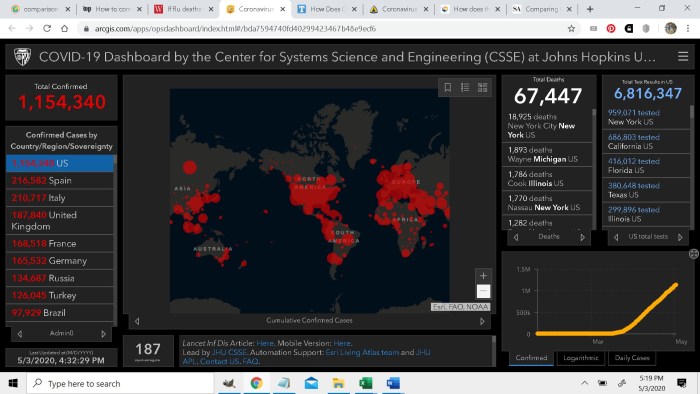Show next map after Cumulative Confirmed Cases
Viewport: 700px width, 394px height.
coord(482,321)
